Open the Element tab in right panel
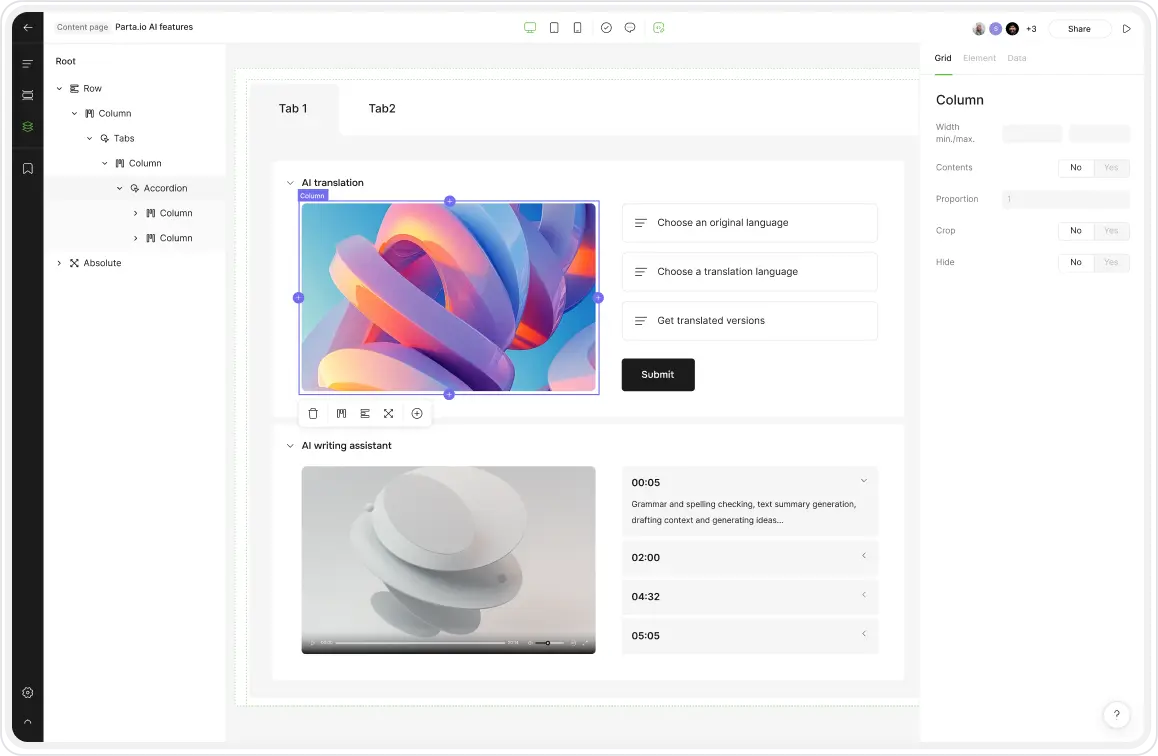The height and width of the screenshot is (756, 1158). pos(979,58)
